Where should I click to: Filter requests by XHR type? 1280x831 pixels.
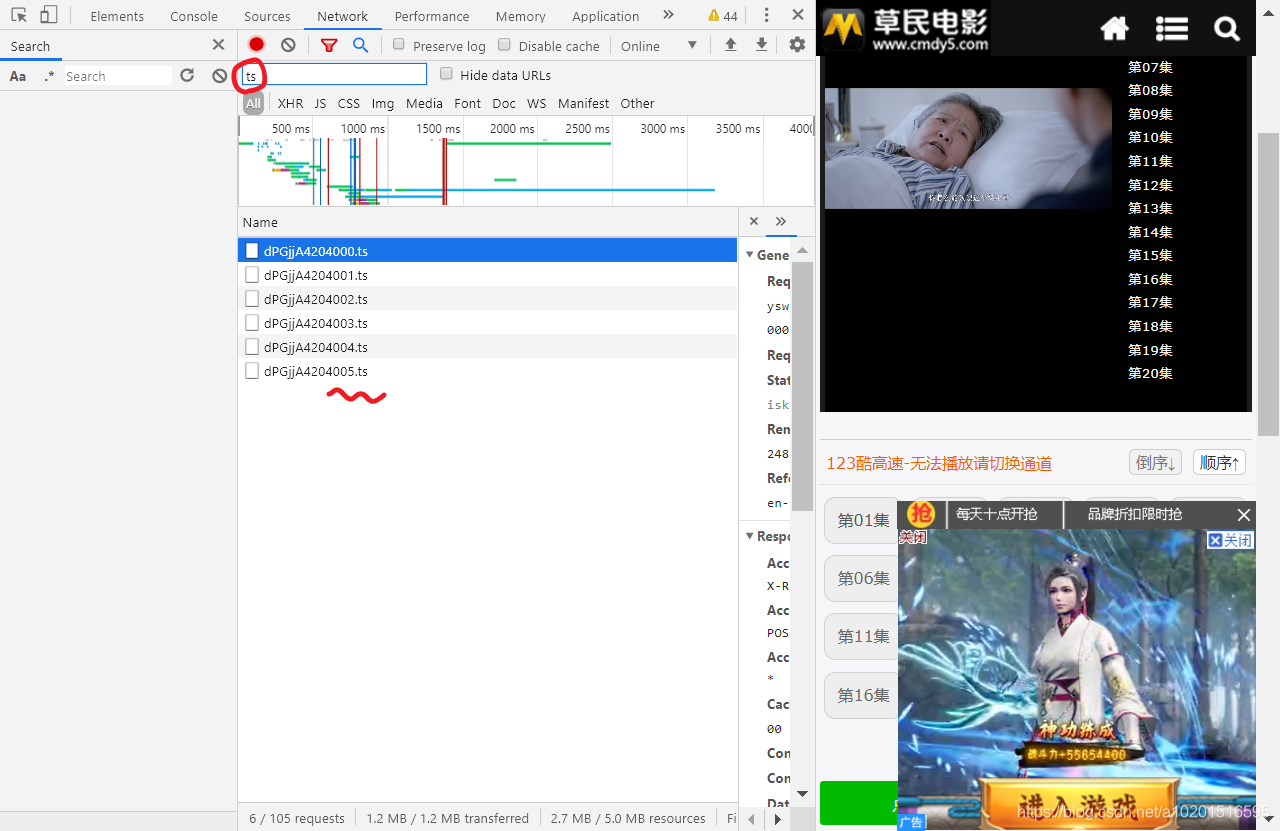(291, 103)
